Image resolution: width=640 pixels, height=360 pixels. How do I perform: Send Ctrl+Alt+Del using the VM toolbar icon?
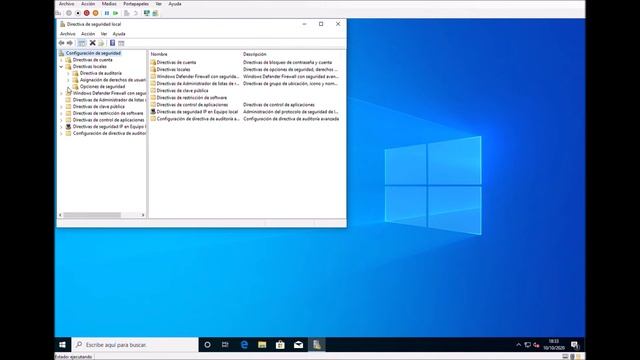(x=58, y=13)
